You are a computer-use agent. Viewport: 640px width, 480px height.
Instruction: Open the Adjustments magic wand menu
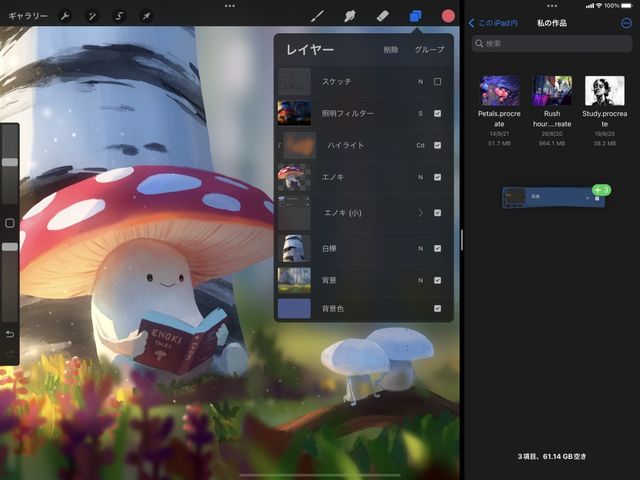(x=92, y=16)
